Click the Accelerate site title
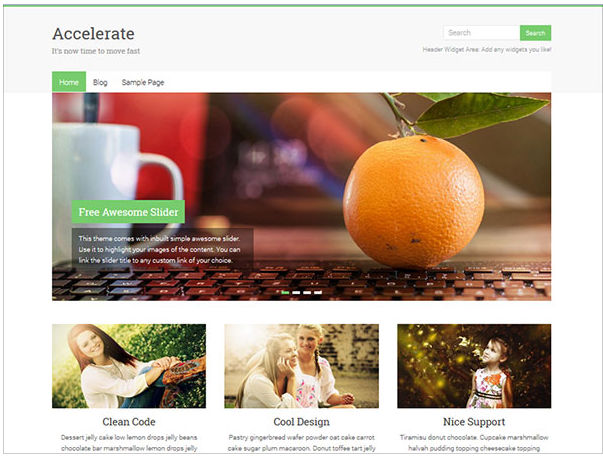Screen dimensions: 603x459 click(93, 34)
